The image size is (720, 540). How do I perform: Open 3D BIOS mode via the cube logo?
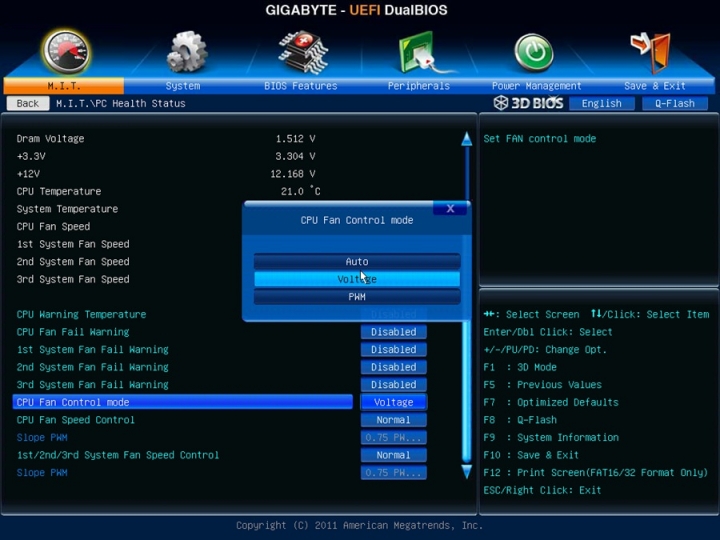pos(528,103)
